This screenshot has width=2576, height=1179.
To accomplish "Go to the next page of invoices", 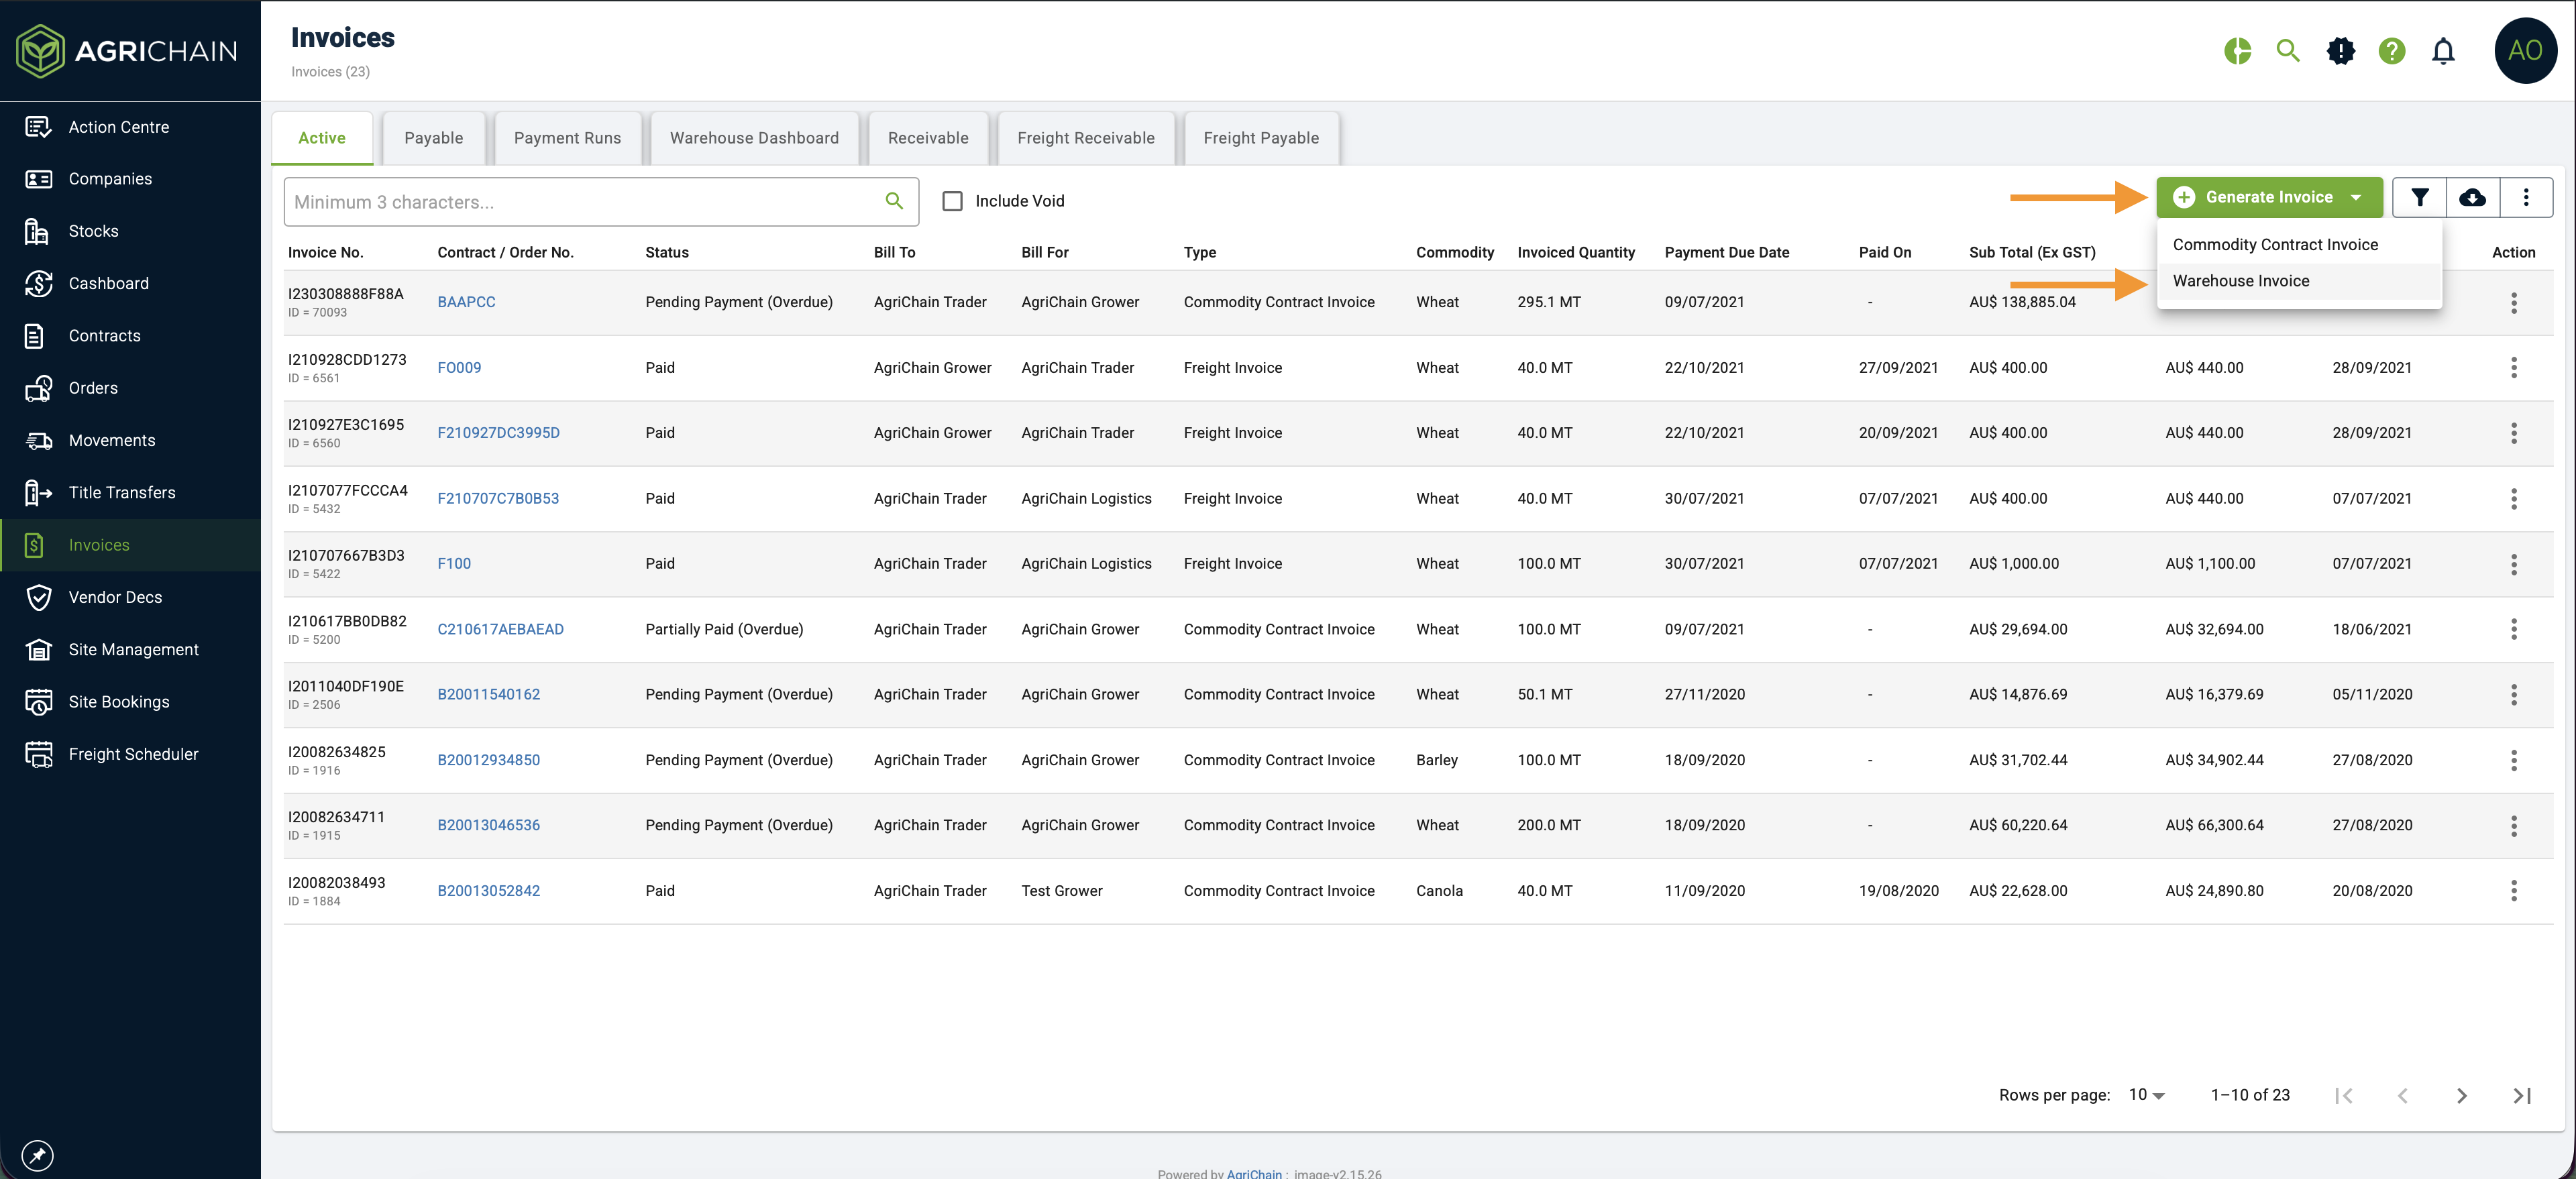I will 2461,1096.
